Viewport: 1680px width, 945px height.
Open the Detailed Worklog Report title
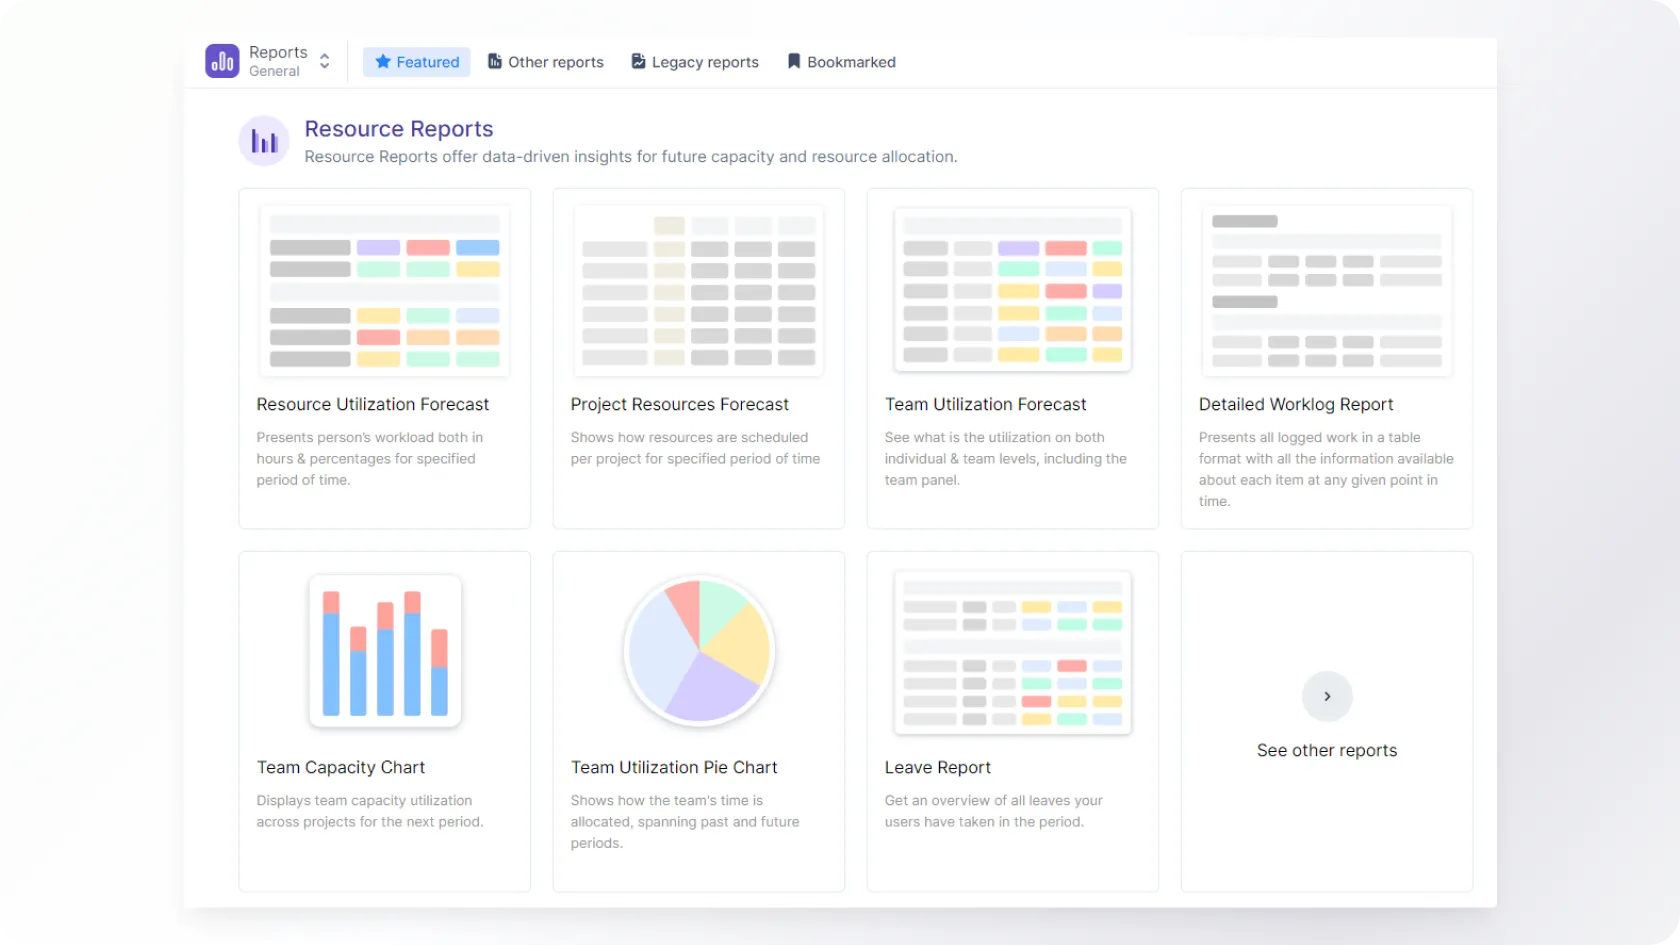[1296, 404]
